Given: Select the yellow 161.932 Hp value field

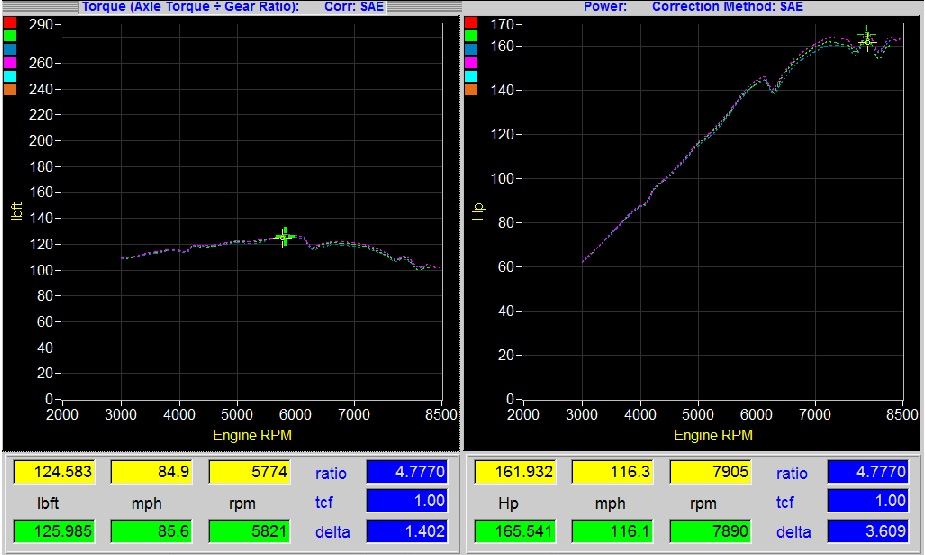Looking at the screenshot, I should (514, 473).
